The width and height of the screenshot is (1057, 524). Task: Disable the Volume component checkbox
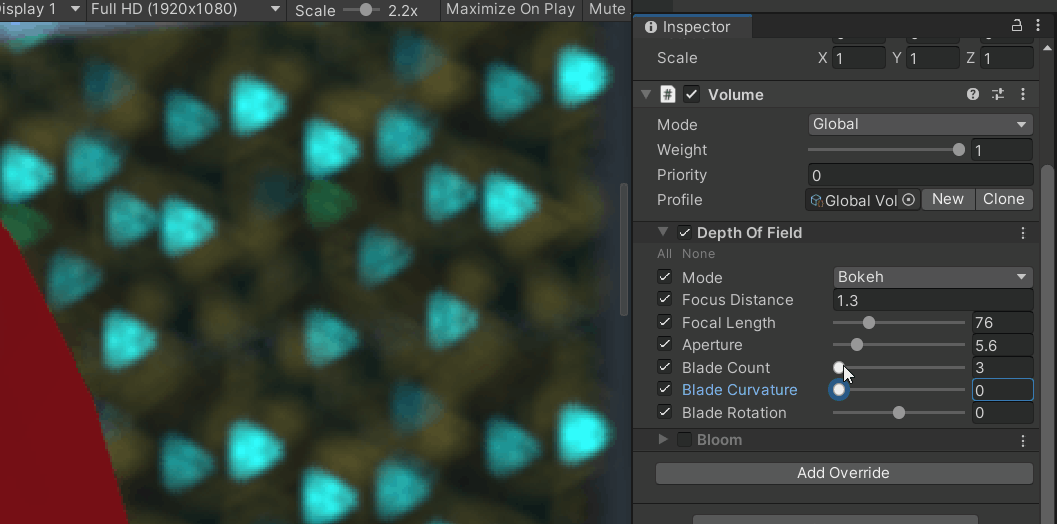691,94
